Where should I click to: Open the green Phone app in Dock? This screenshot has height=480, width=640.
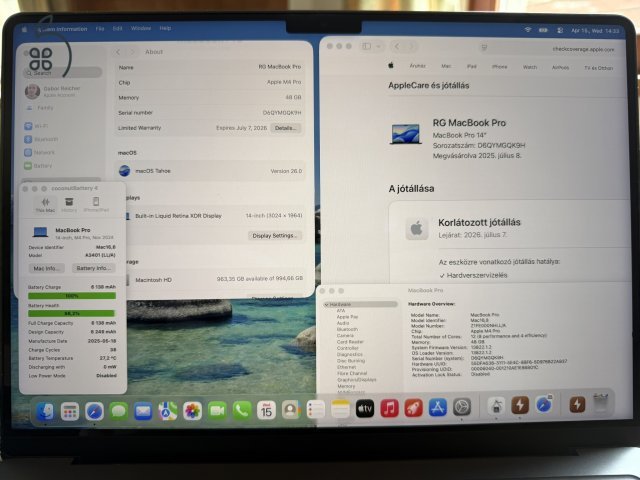[x=242, y=411]
